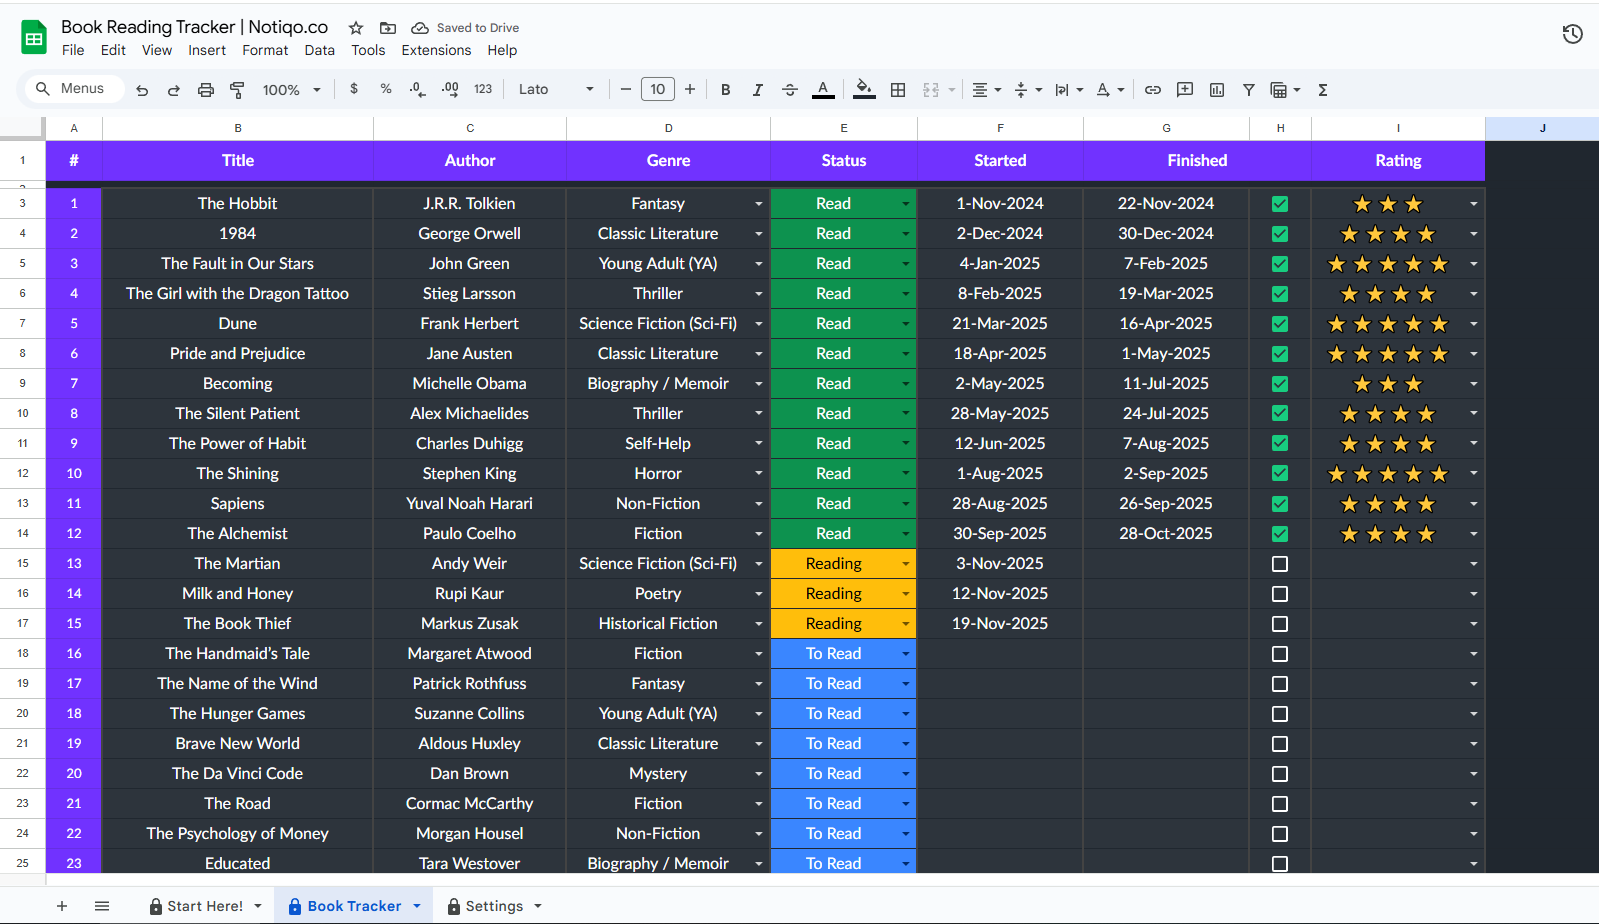
Task: Select the Paint format tool
Action: point(237,90)
